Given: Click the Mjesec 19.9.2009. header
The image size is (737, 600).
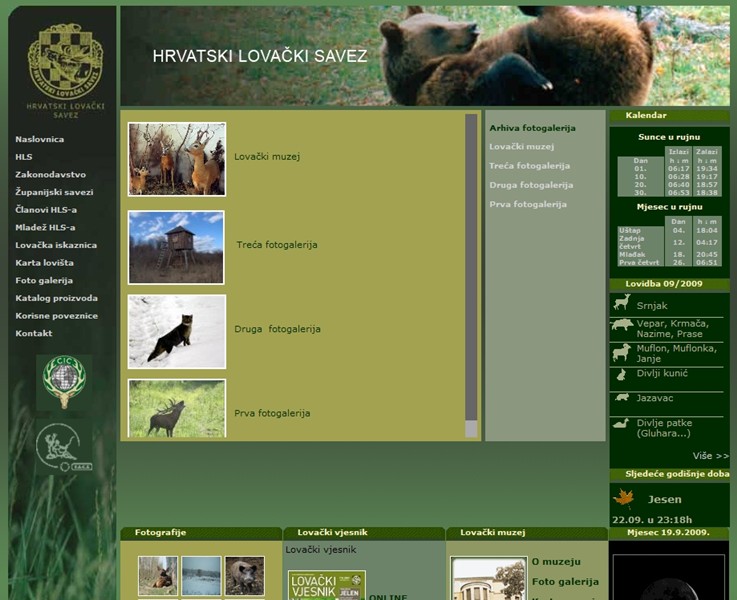Looking at the screenshot, I should 668,533.
